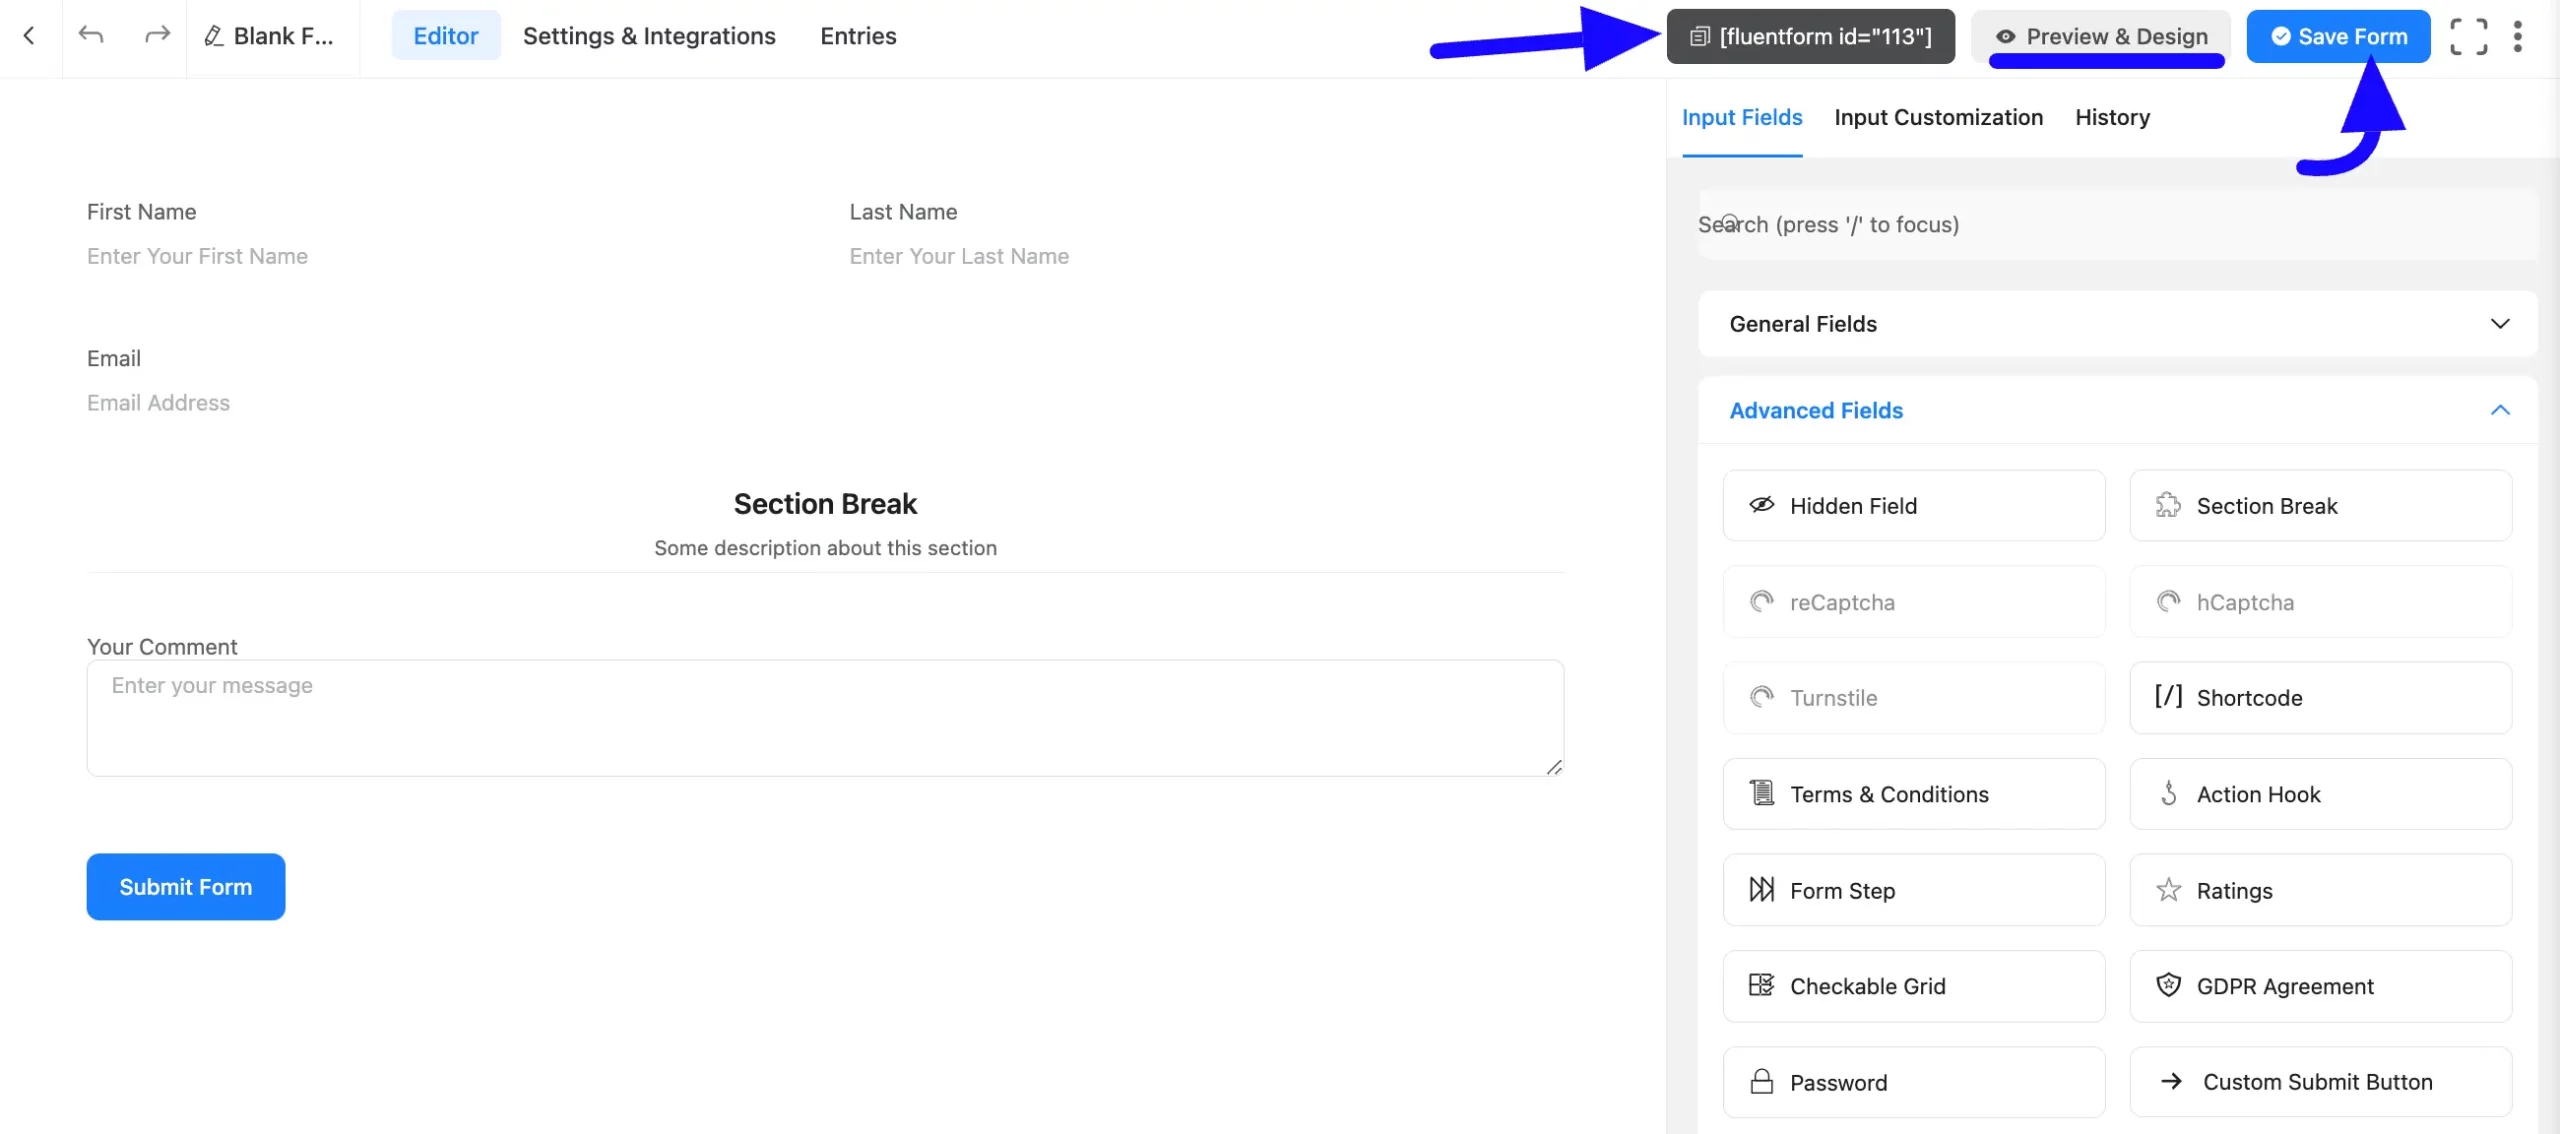Add the Hidden Field element
2560x1134 pixels.
click(x=1913, y=506)
